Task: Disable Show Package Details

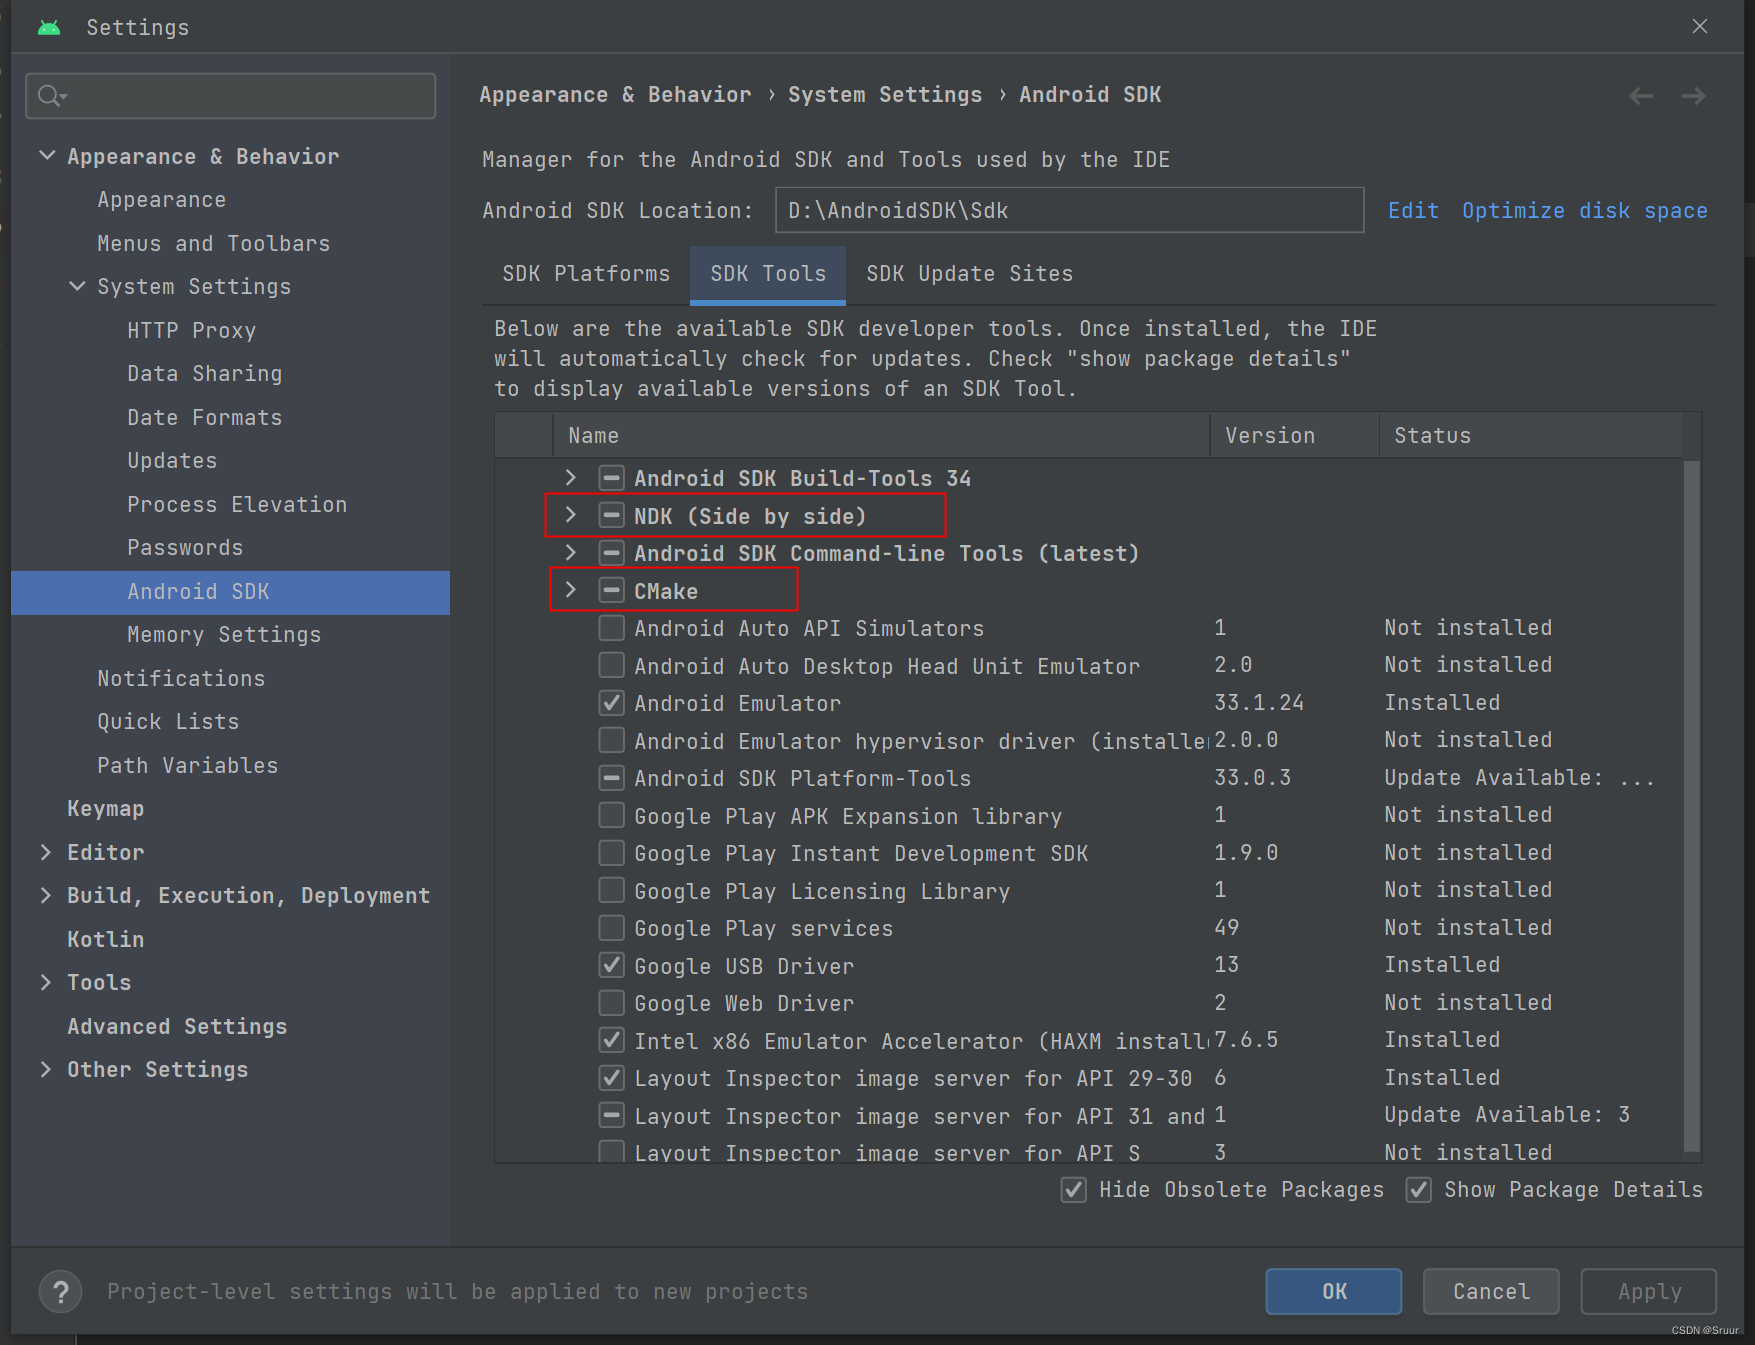Action: point(1418,1190)
